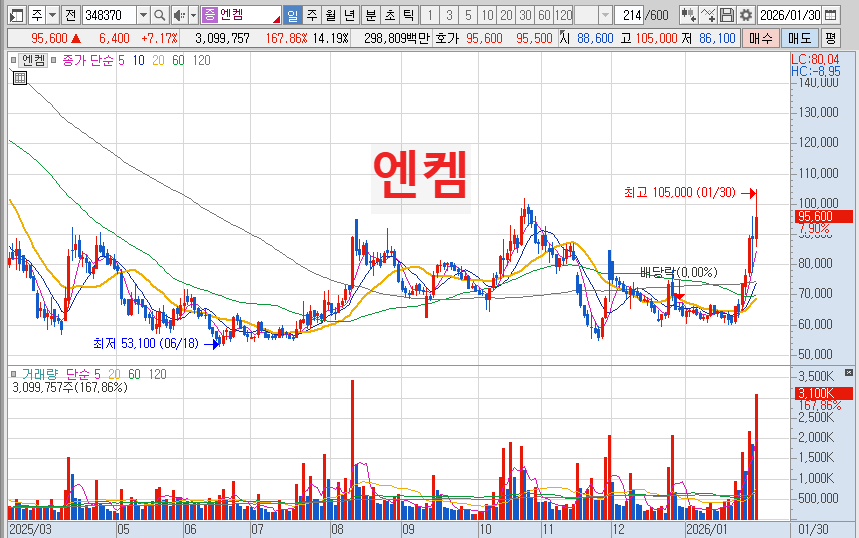Image resolution: width=859 pixels, height=538 pixels.
Task: Select the 3 interval button
Action: click(x=449, y=15)
